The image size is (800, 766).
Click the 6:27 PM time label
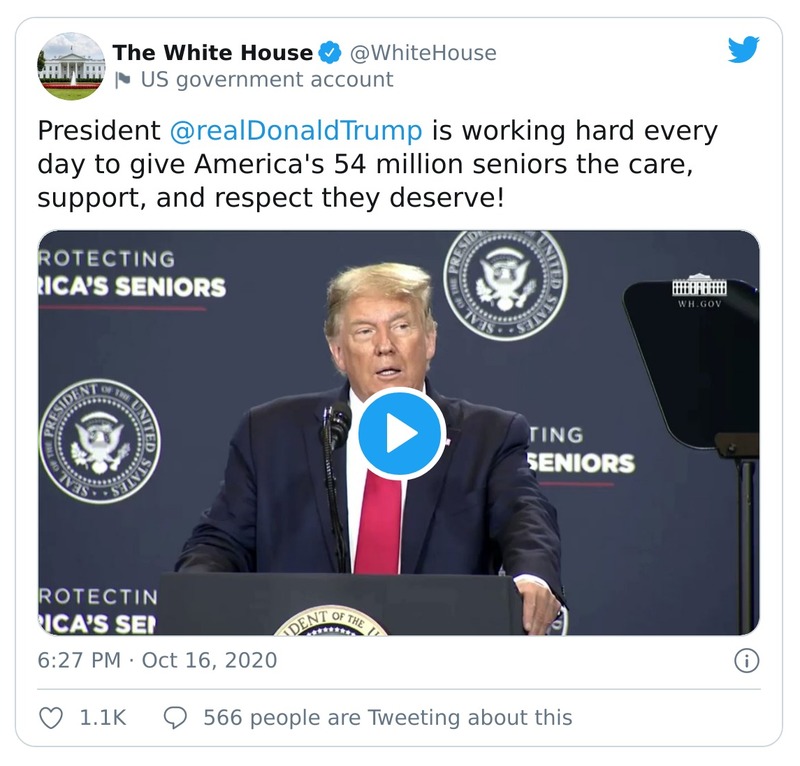coord(77,662)
